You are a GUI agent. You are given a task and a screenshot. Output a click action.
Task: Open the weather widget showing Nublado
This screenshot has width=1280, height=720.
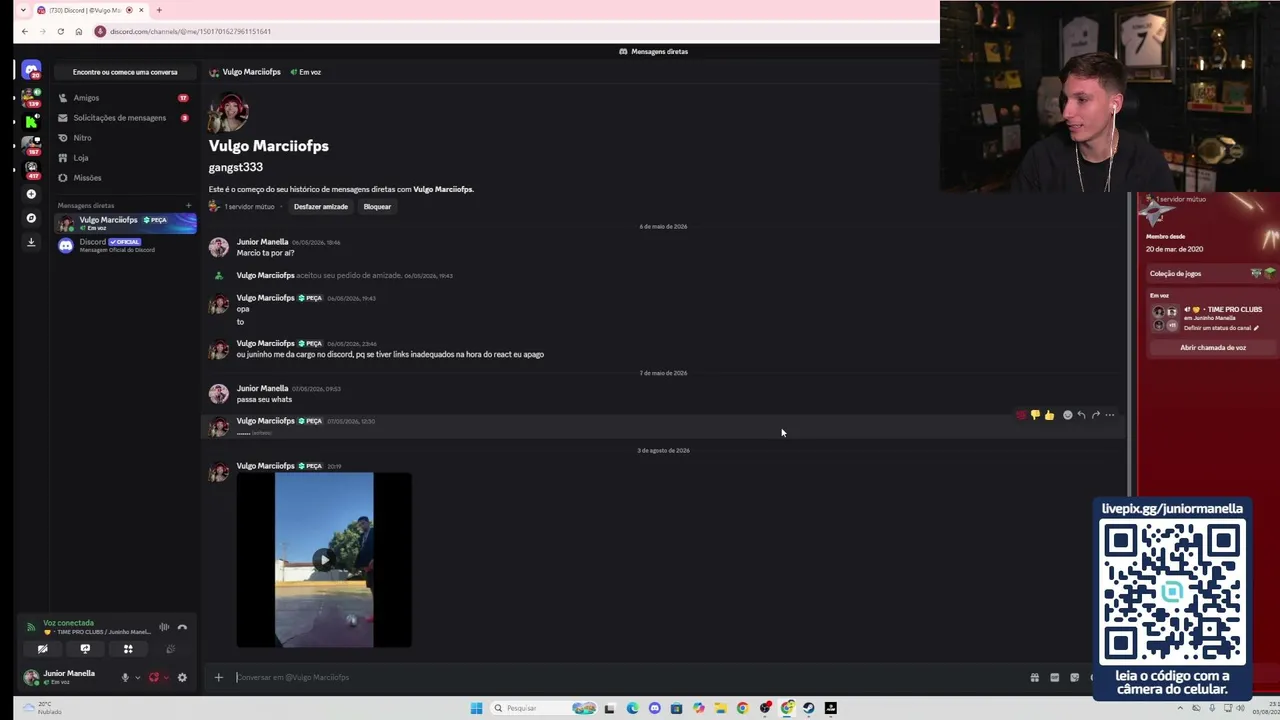42,708
